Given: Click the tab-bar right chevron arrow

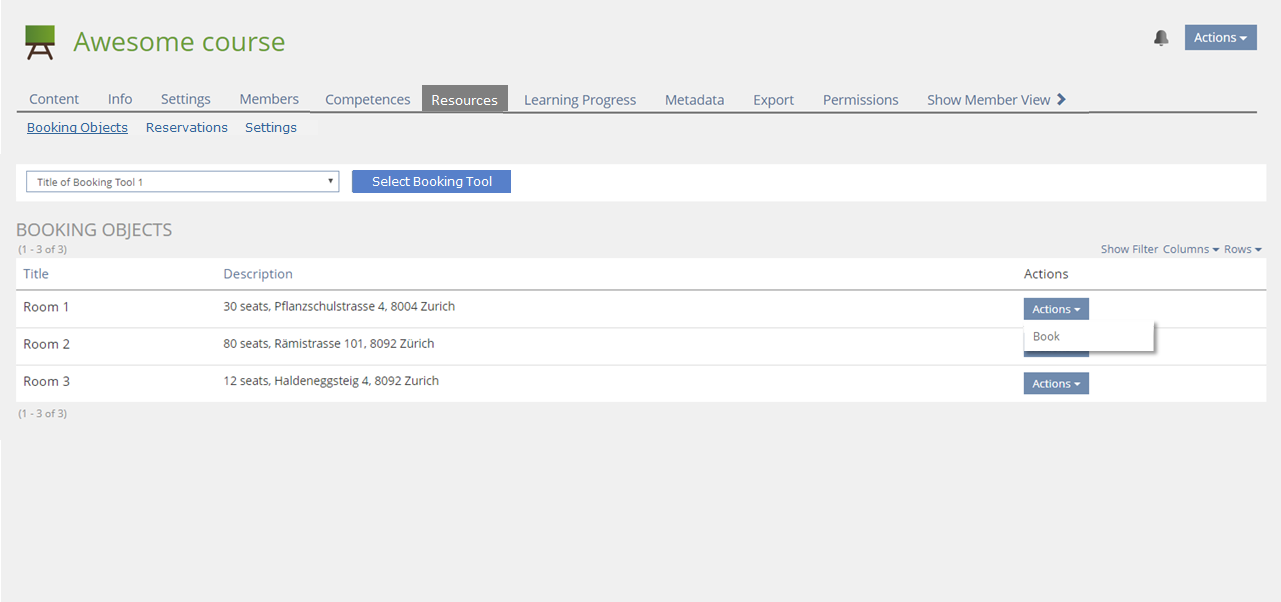Looking at the screenshot, I should (x=1062, y=99).
